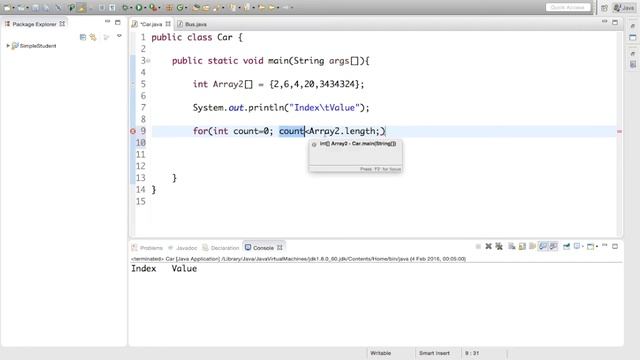
Task: Click the Index Value console output
Action: pos(164,269)
